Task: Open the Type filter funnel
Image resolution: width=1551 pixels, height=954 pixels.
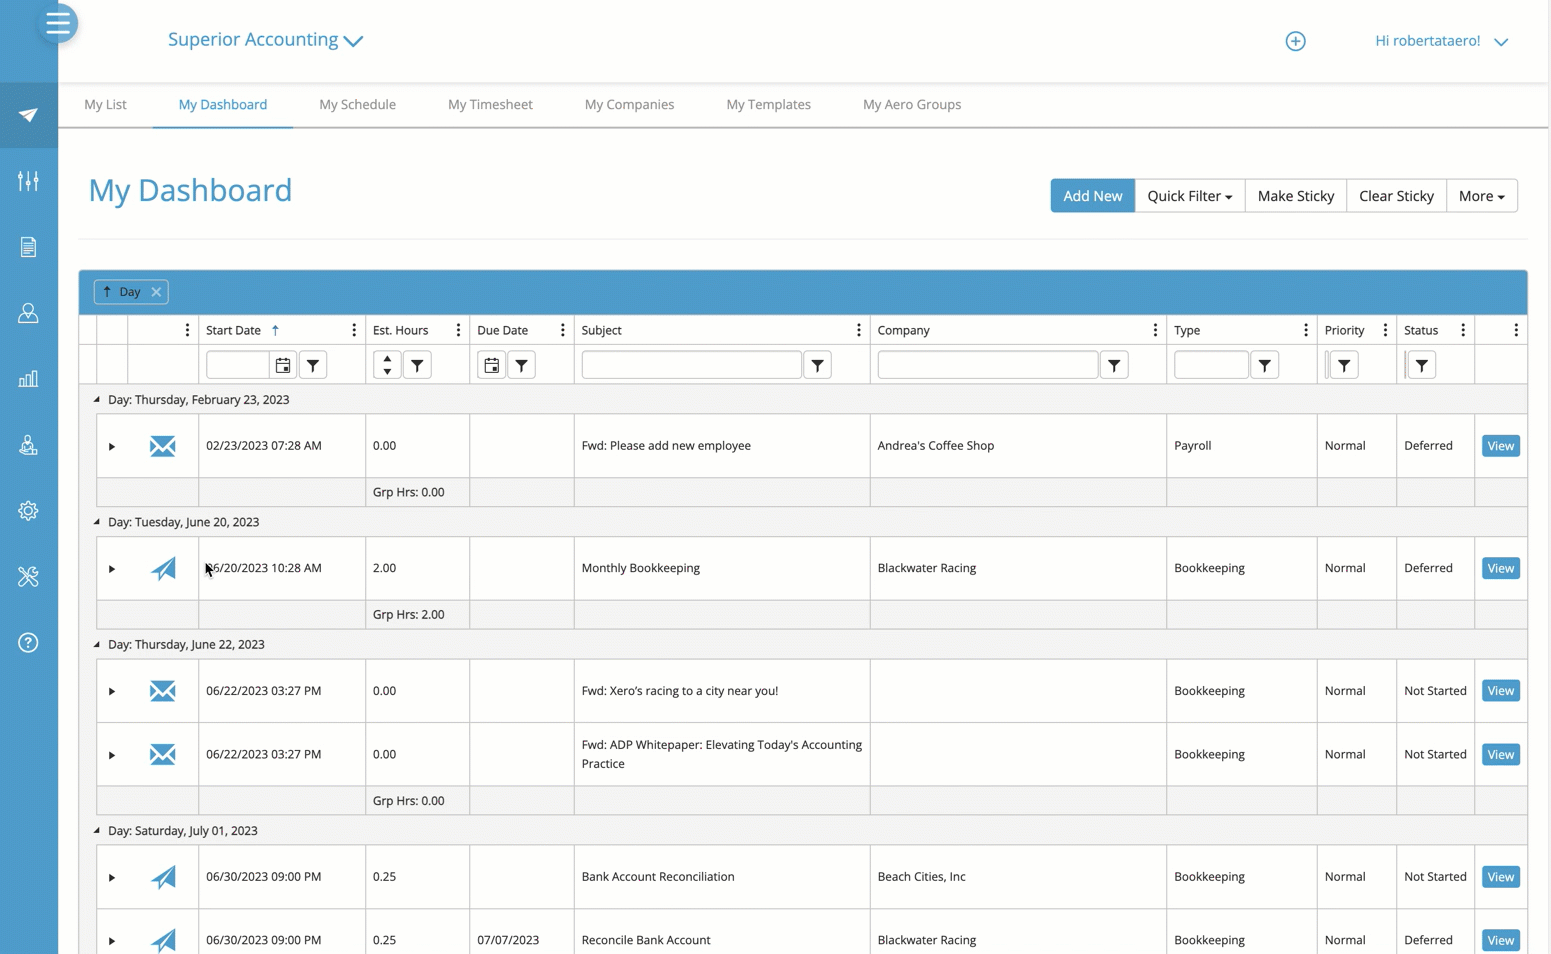Action: (1265, 365)
